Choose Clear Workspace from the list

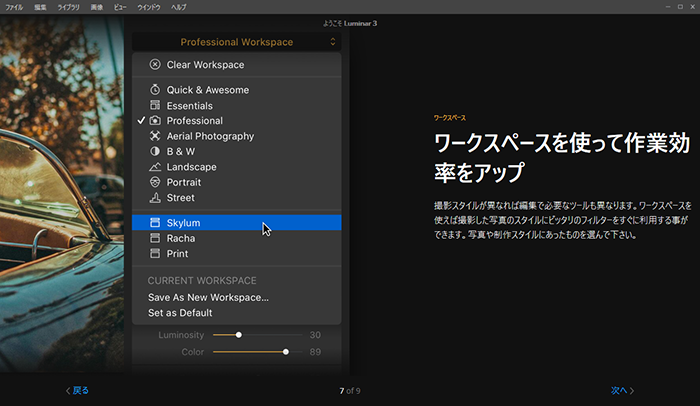[x=237, y=65]
